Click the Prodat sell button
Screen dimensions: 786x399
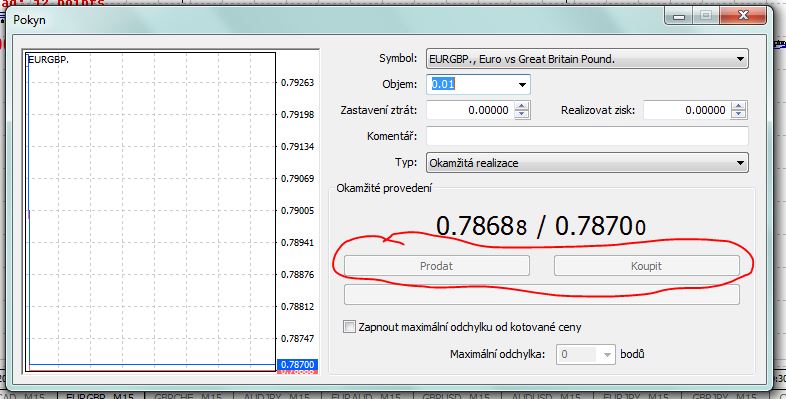(437, 266)
